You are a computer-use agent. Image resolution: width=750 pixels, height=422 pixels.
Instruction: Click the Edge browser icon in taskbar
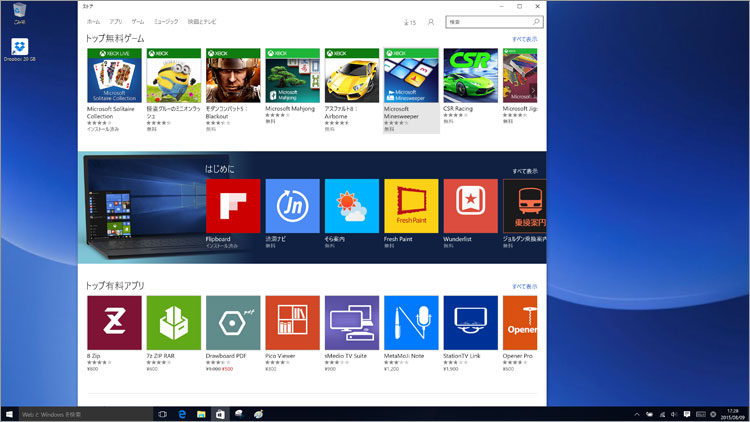pyautogui.click(x=182, y=413)
